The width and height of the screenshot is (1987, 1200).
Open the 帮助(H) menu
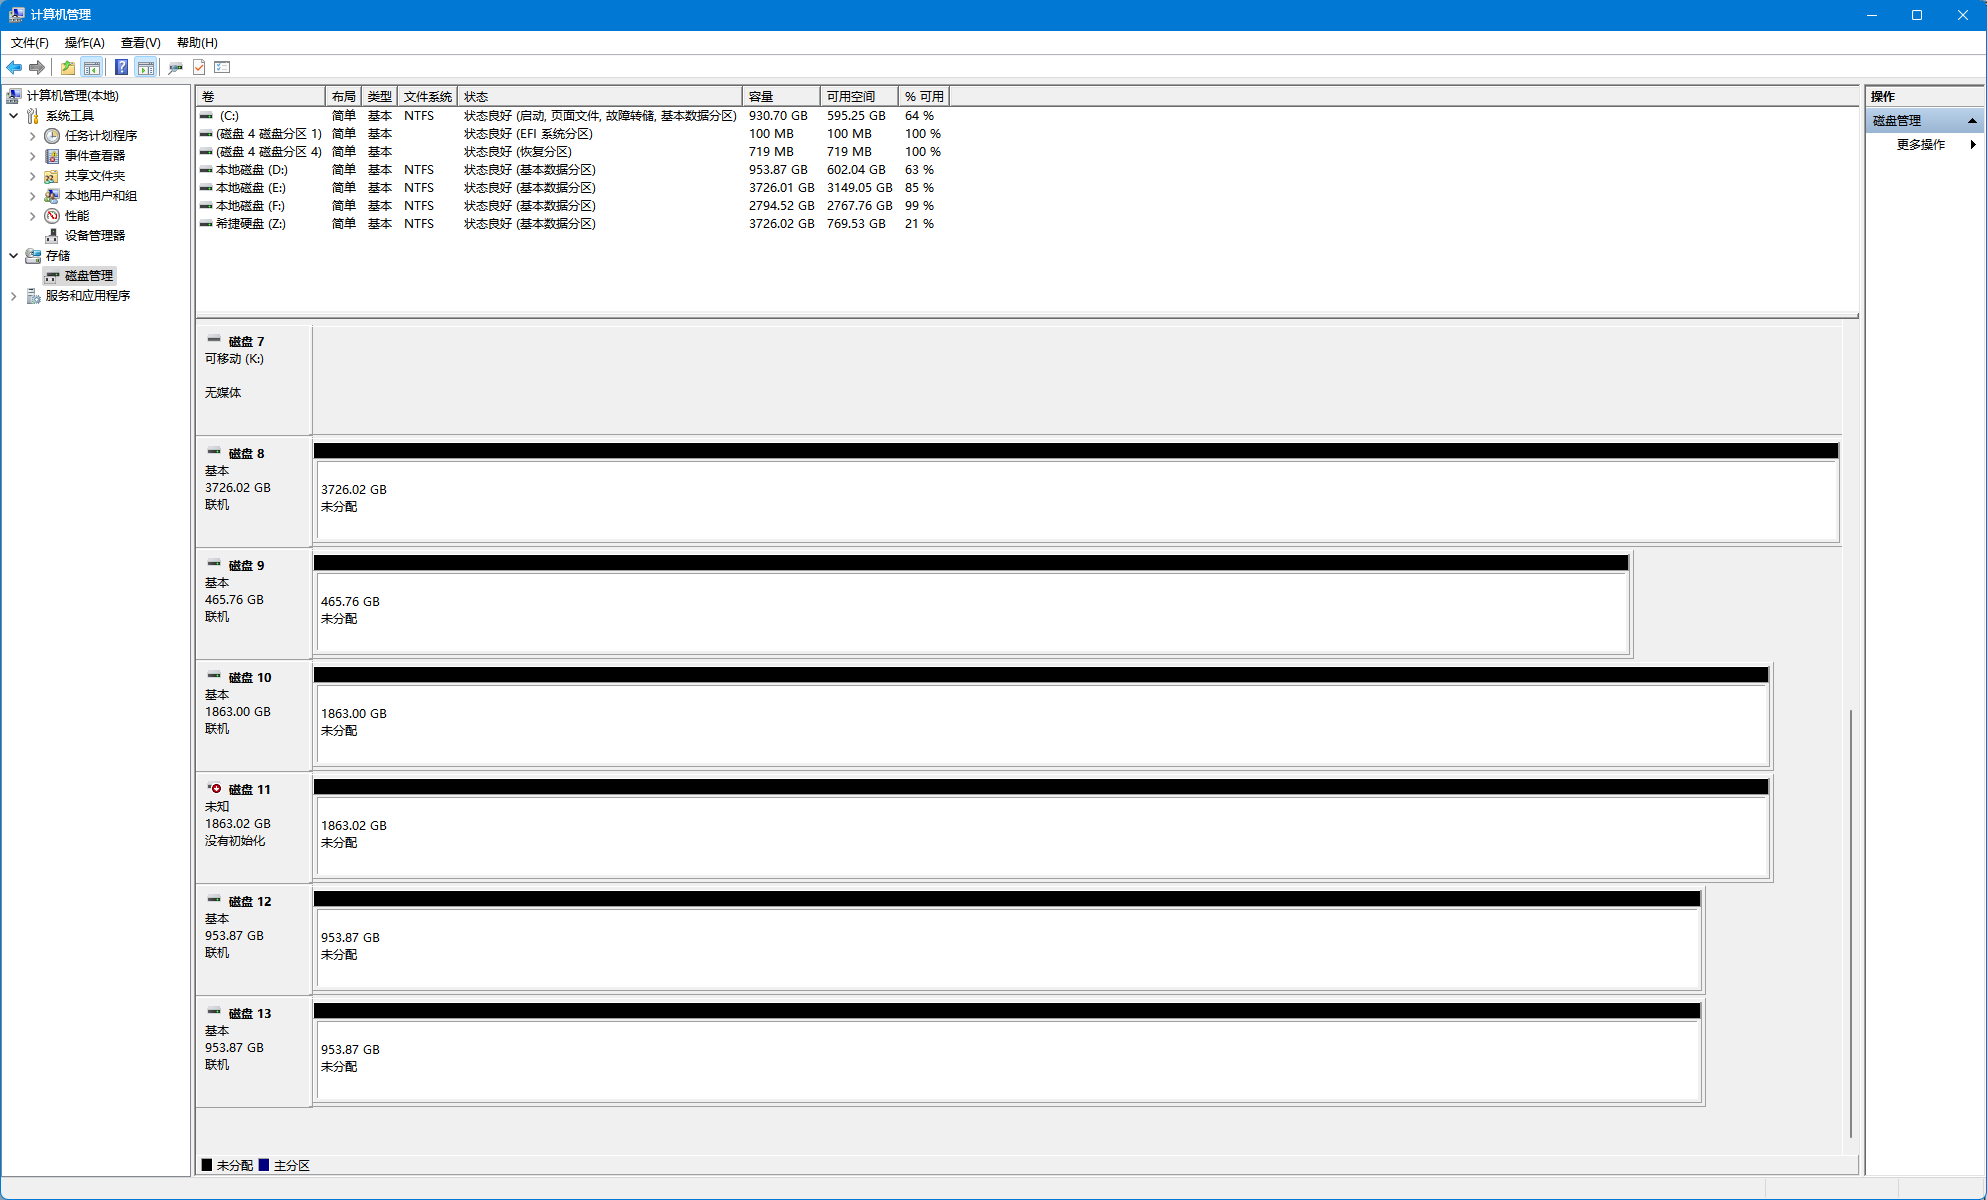[x=197, y=43]
